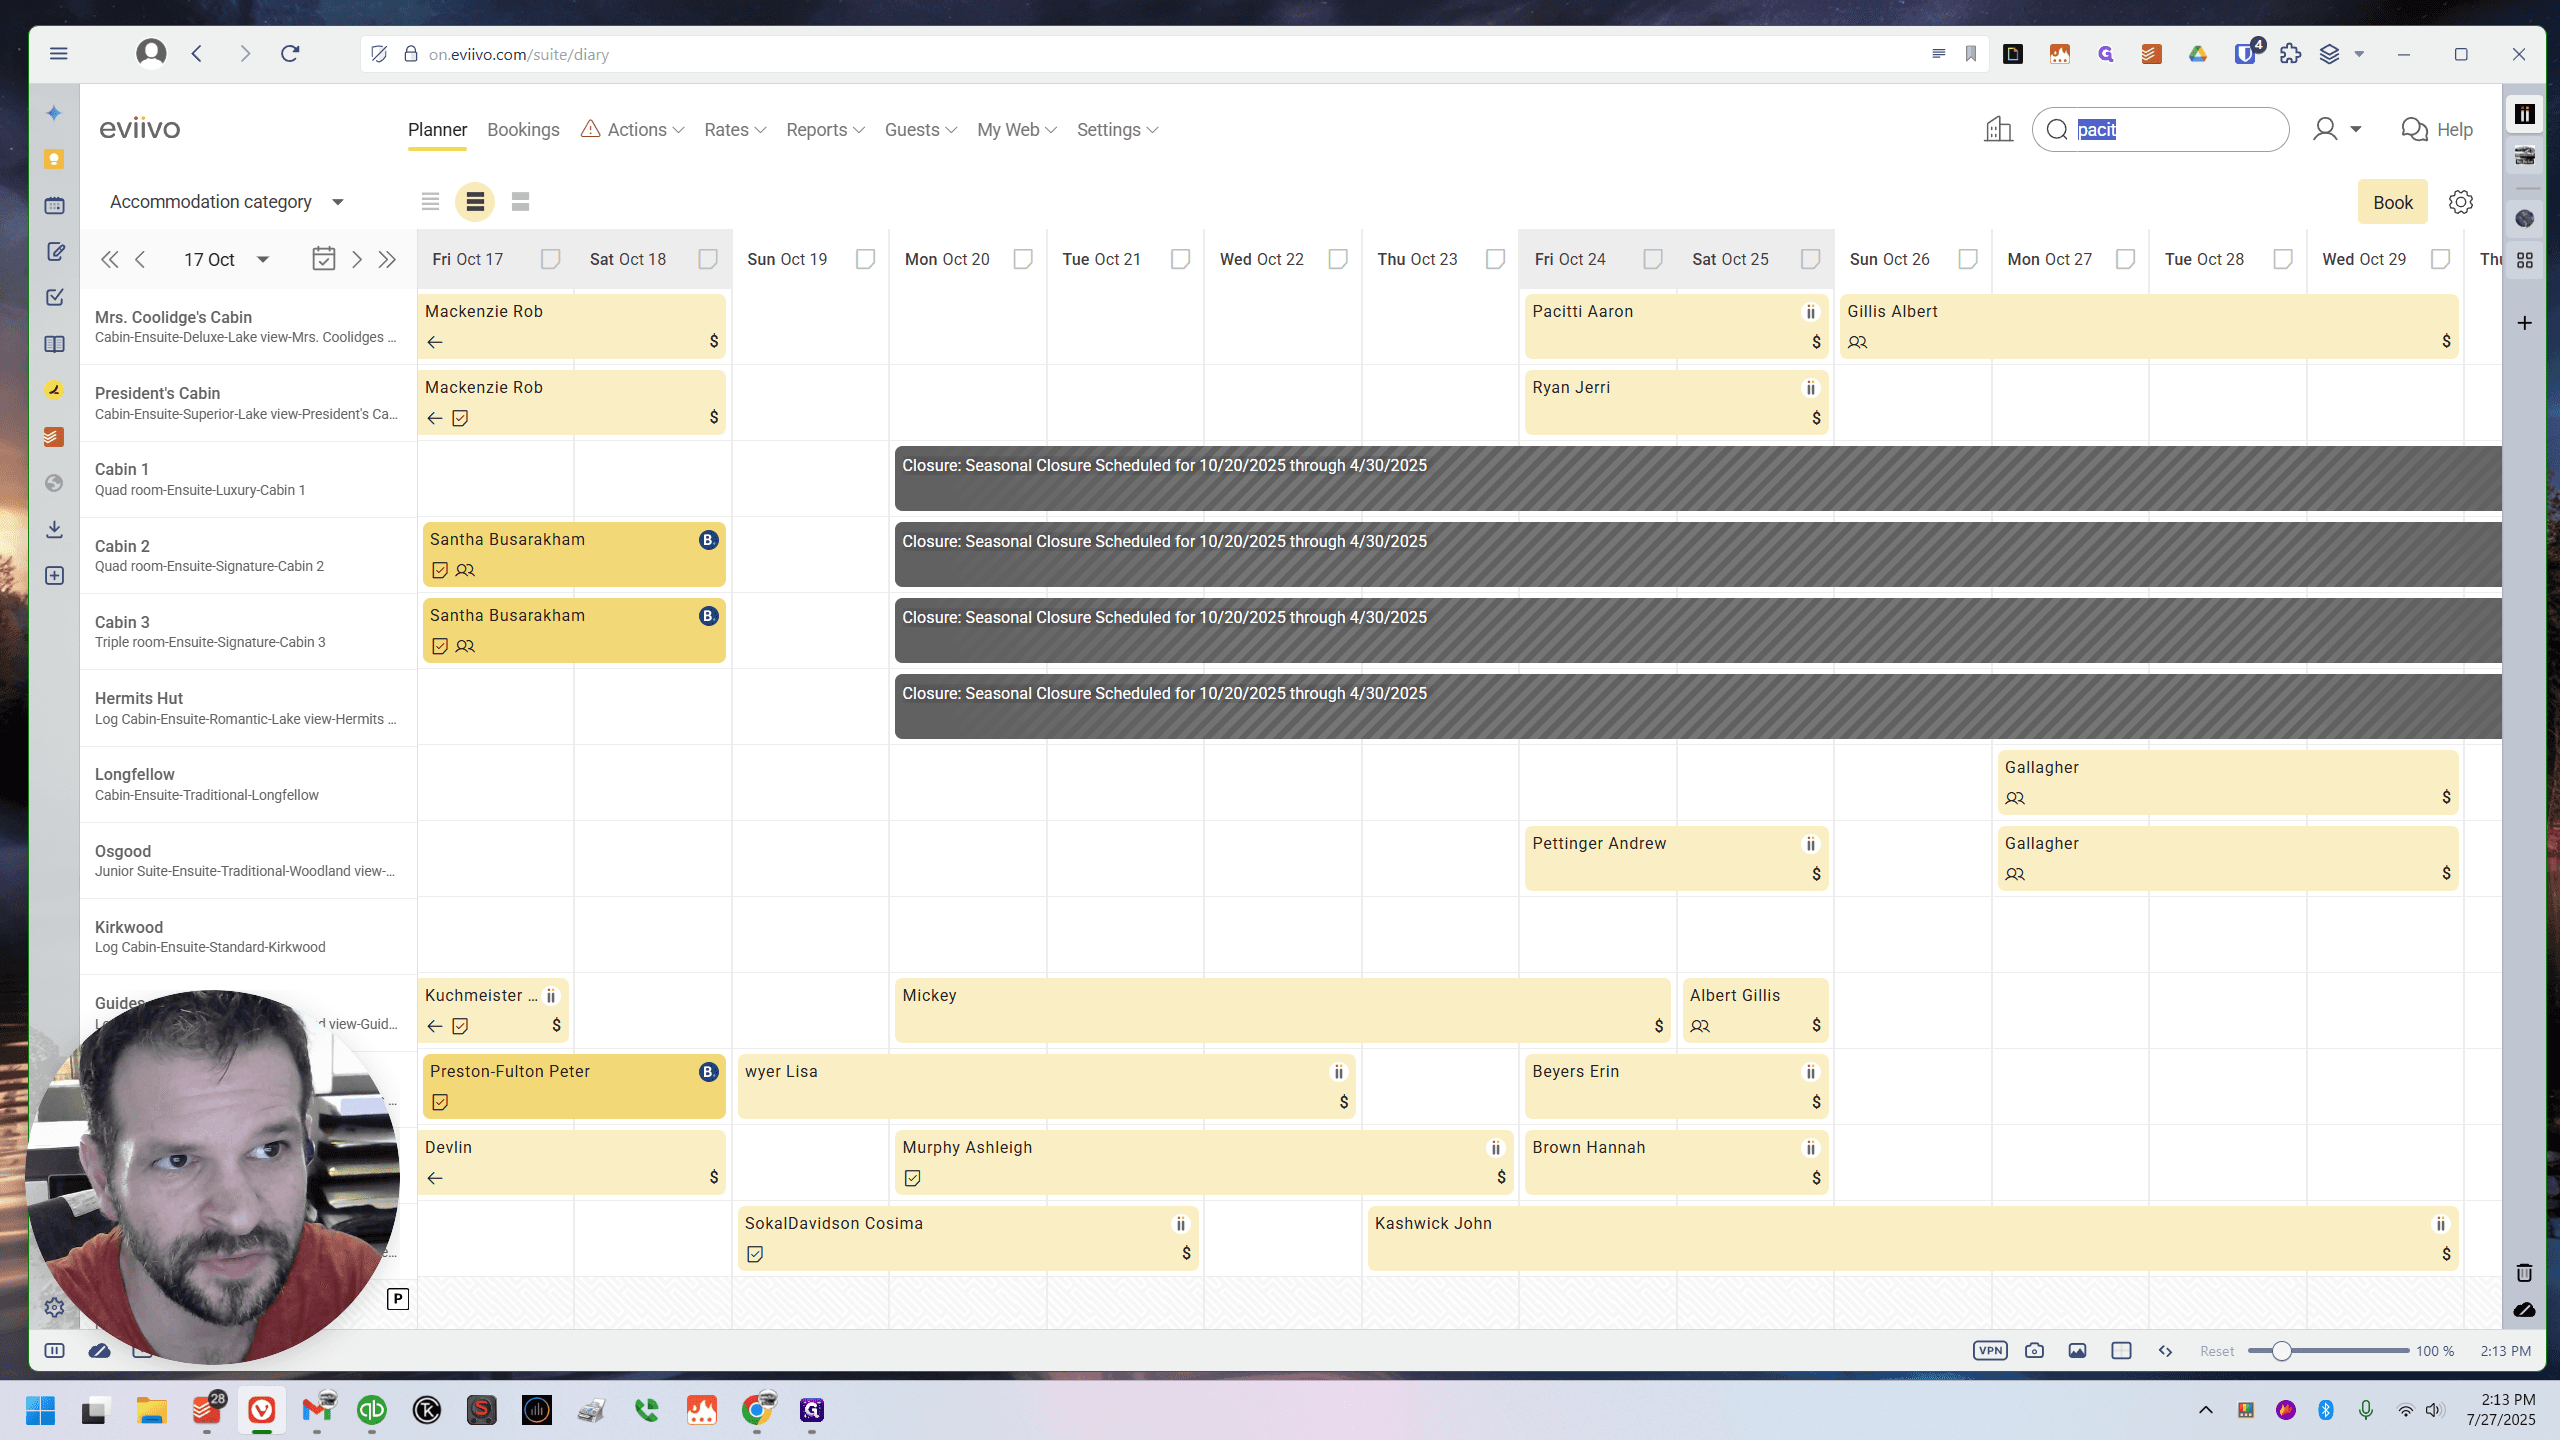Open the Help link

coord(2437,130)
